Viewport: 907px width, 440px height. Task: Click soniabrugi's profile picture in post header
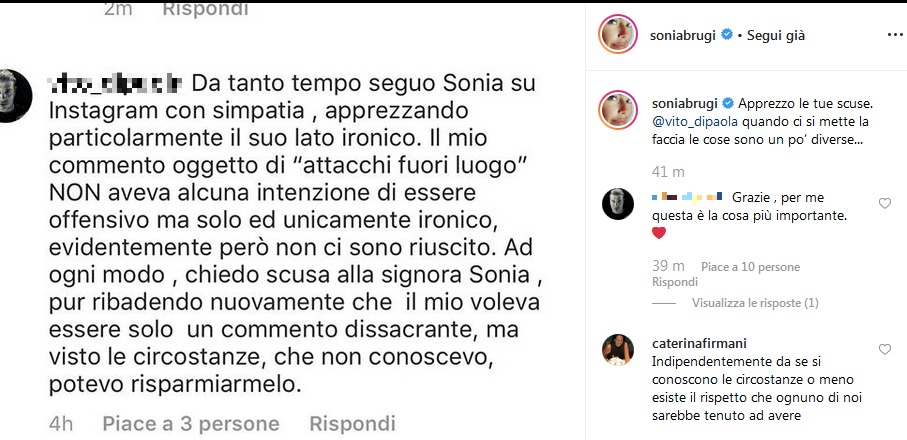click(617, 36)
